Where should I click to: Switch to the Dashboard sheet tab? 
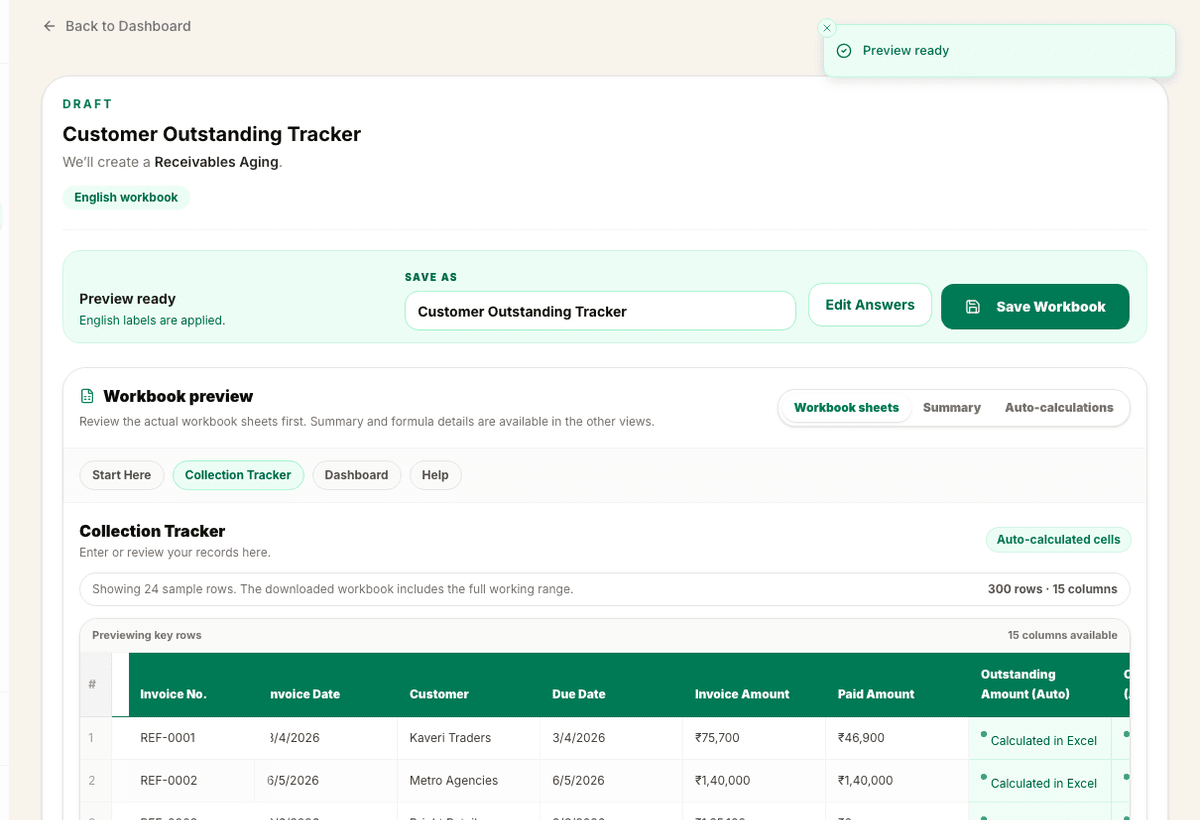(x=356, y=475)
